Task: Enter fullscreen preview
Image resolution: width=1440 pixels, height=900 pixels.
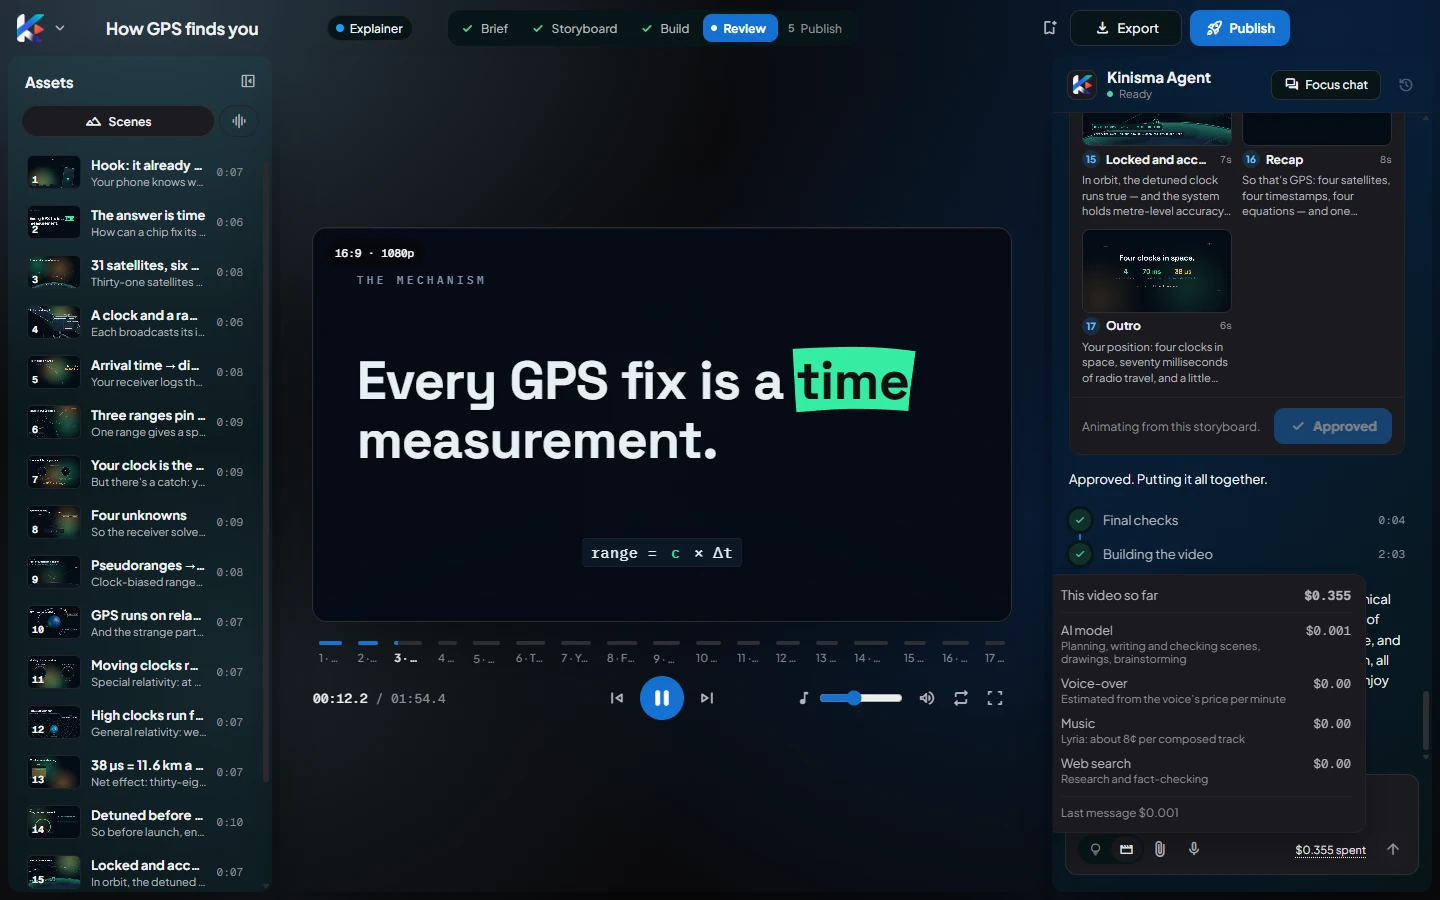Action: [995, 698]
